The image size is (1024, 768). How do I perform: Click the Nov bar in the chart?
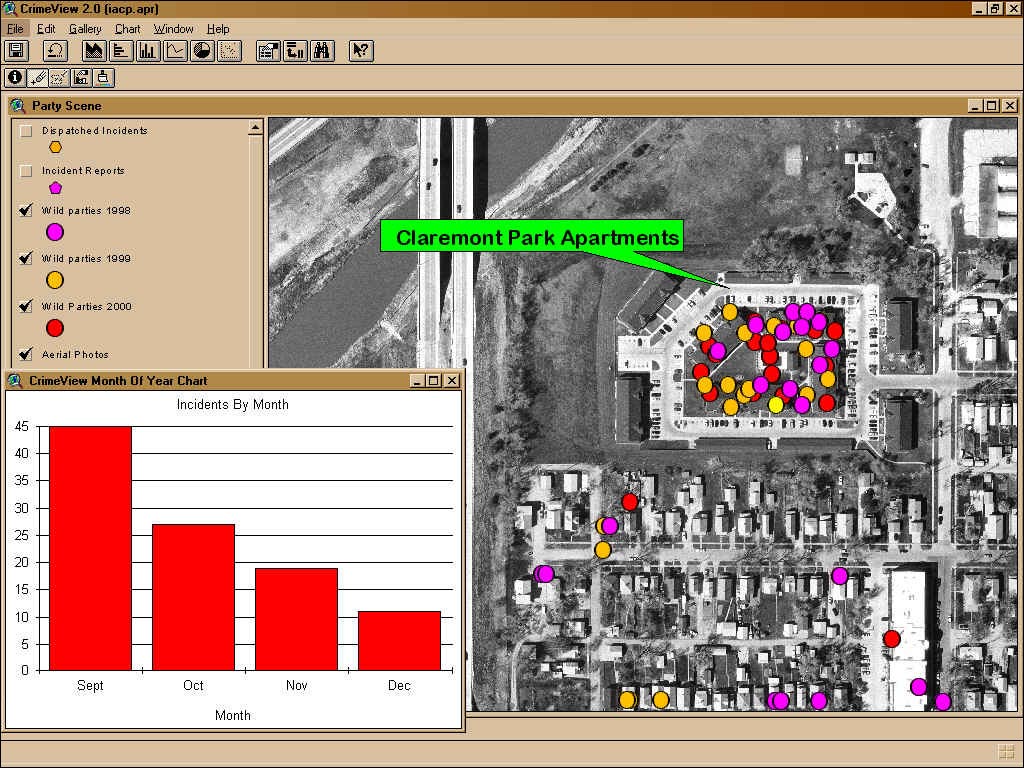(296, 619)
